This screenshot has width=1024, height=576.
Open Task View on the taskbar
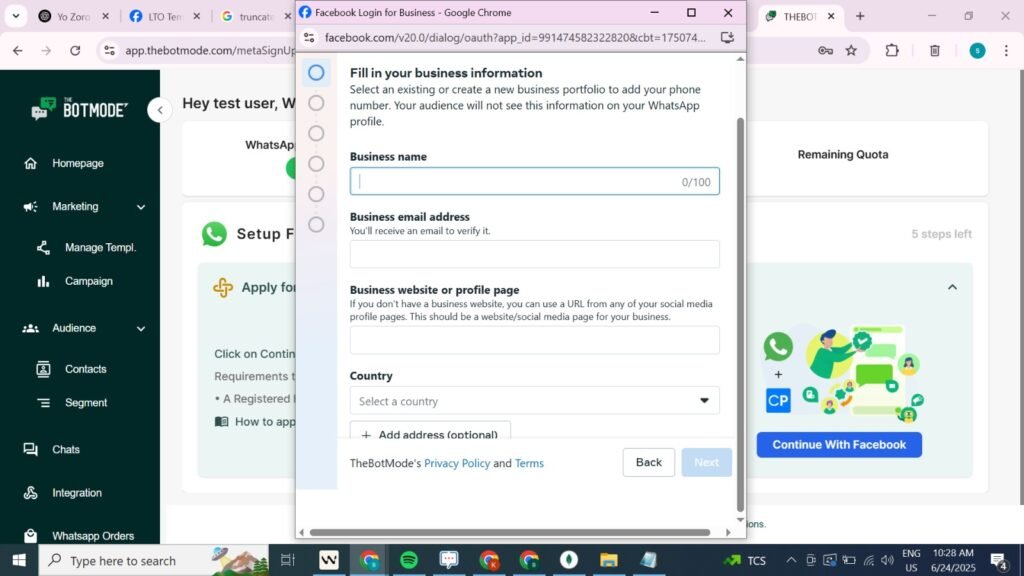[287, 560]
